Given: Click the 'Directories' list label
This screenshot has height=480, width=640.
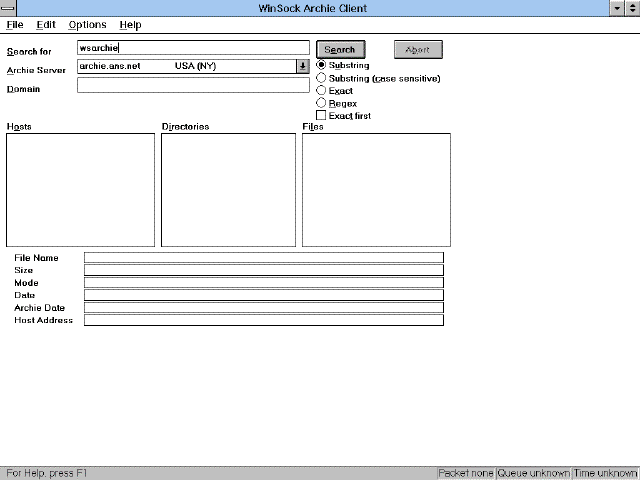Looking at the screenshot, I should click(185, 127).
